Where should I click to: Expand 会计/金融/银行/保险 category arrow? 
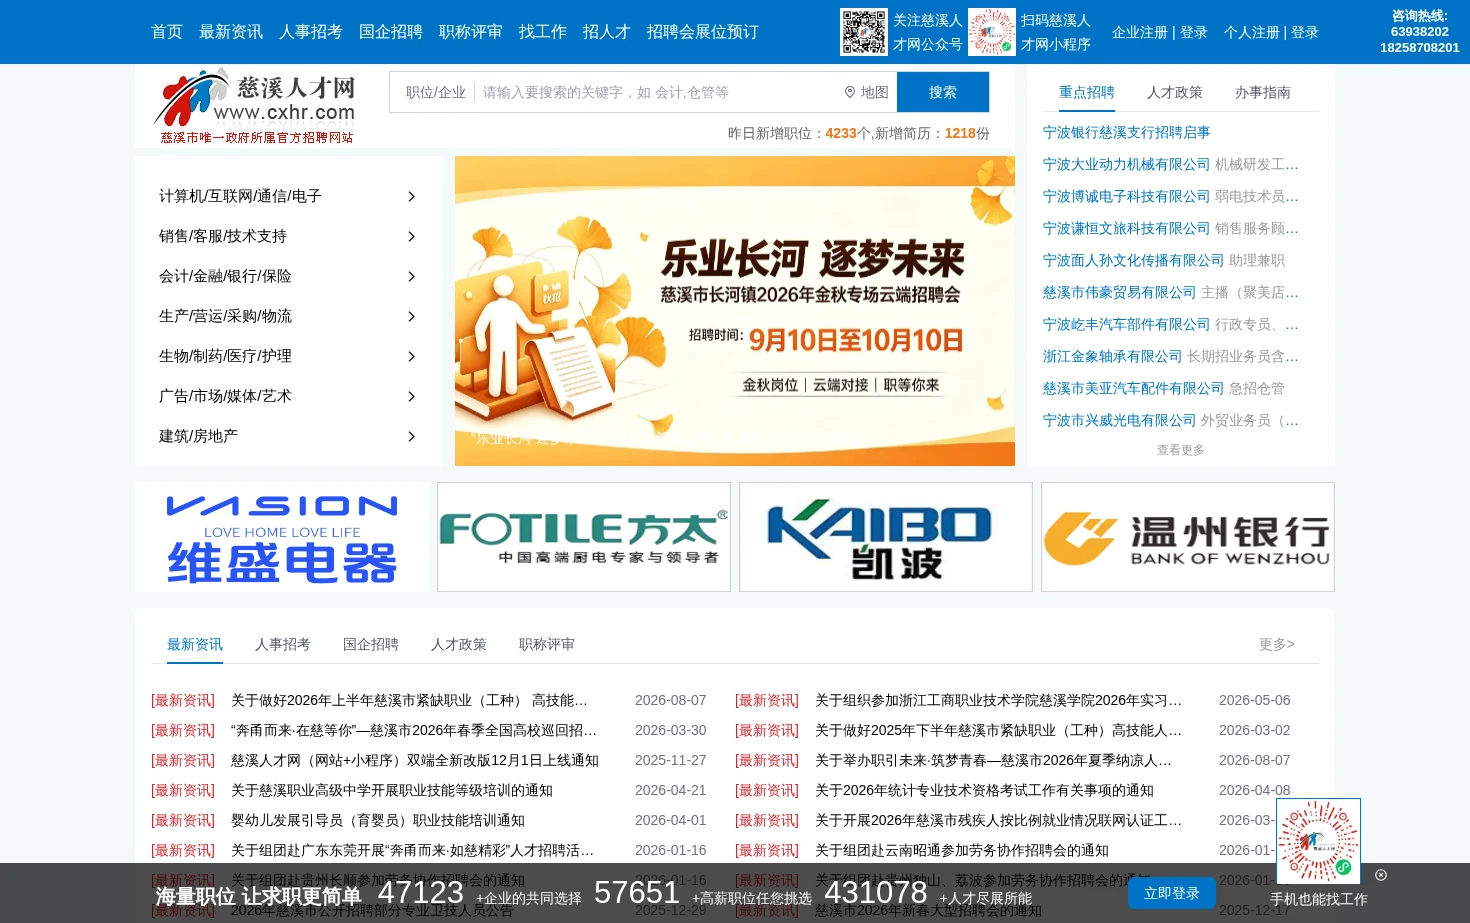click(411, 277)
